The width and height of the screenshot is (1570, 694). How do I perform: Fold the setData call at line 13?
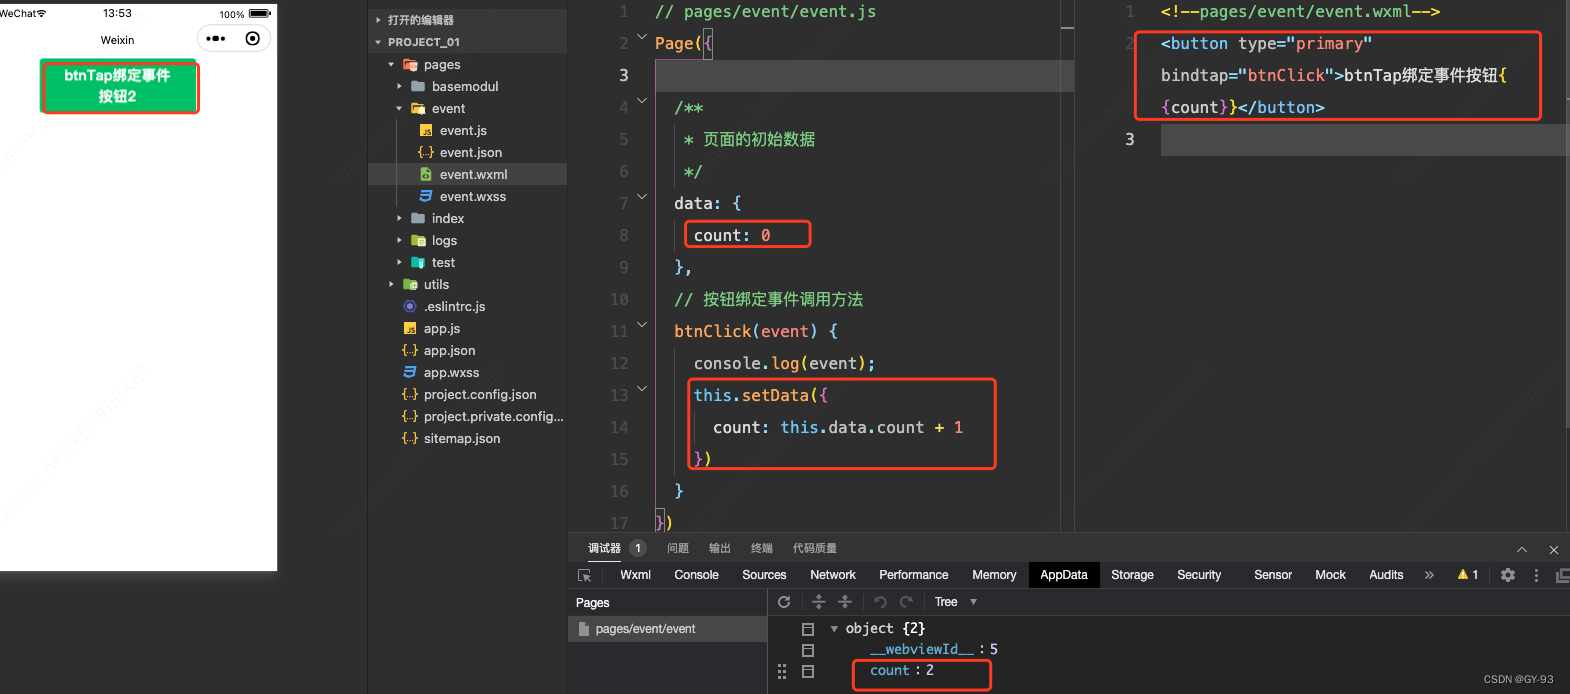point(642,389)
